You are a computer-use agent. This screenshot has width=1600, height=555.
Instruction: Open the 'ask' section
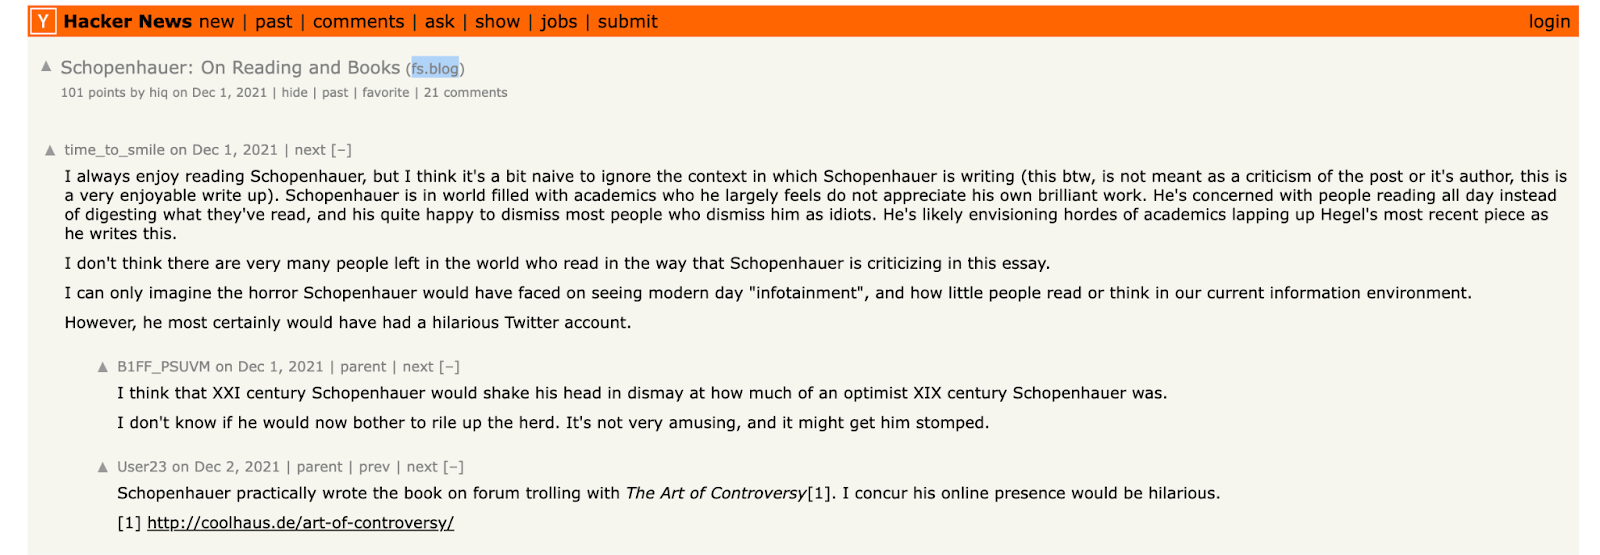[x=439, y=22]
